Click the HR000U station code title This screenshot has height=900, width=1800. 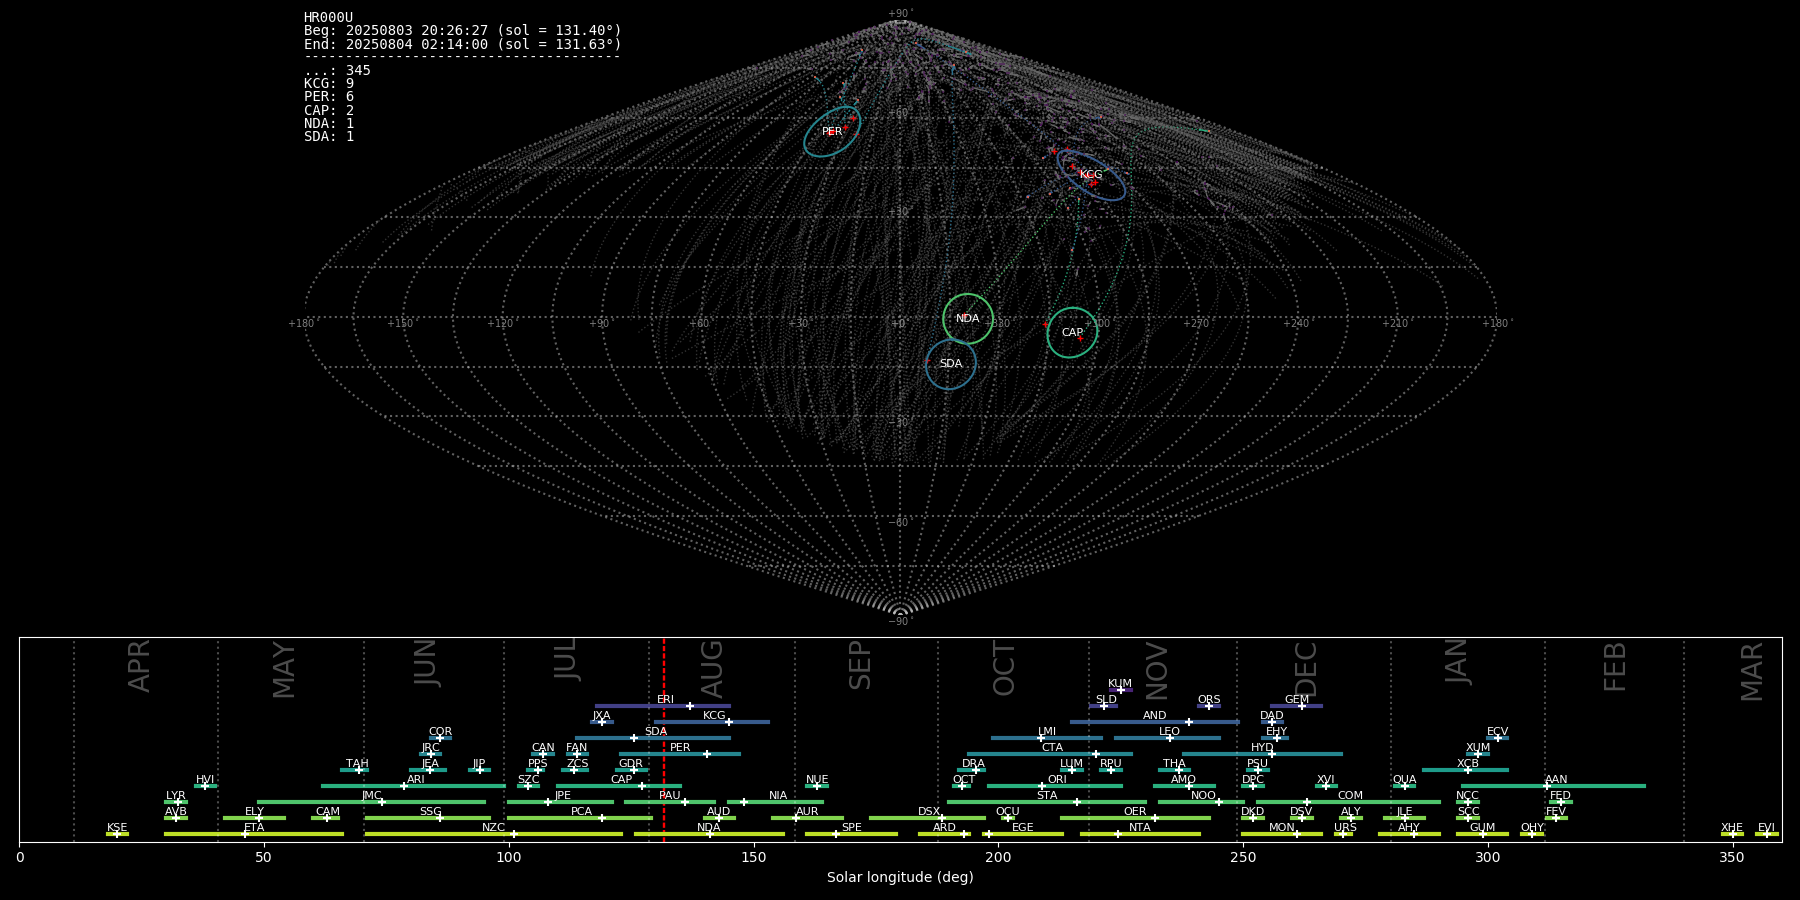click(328, 18)
